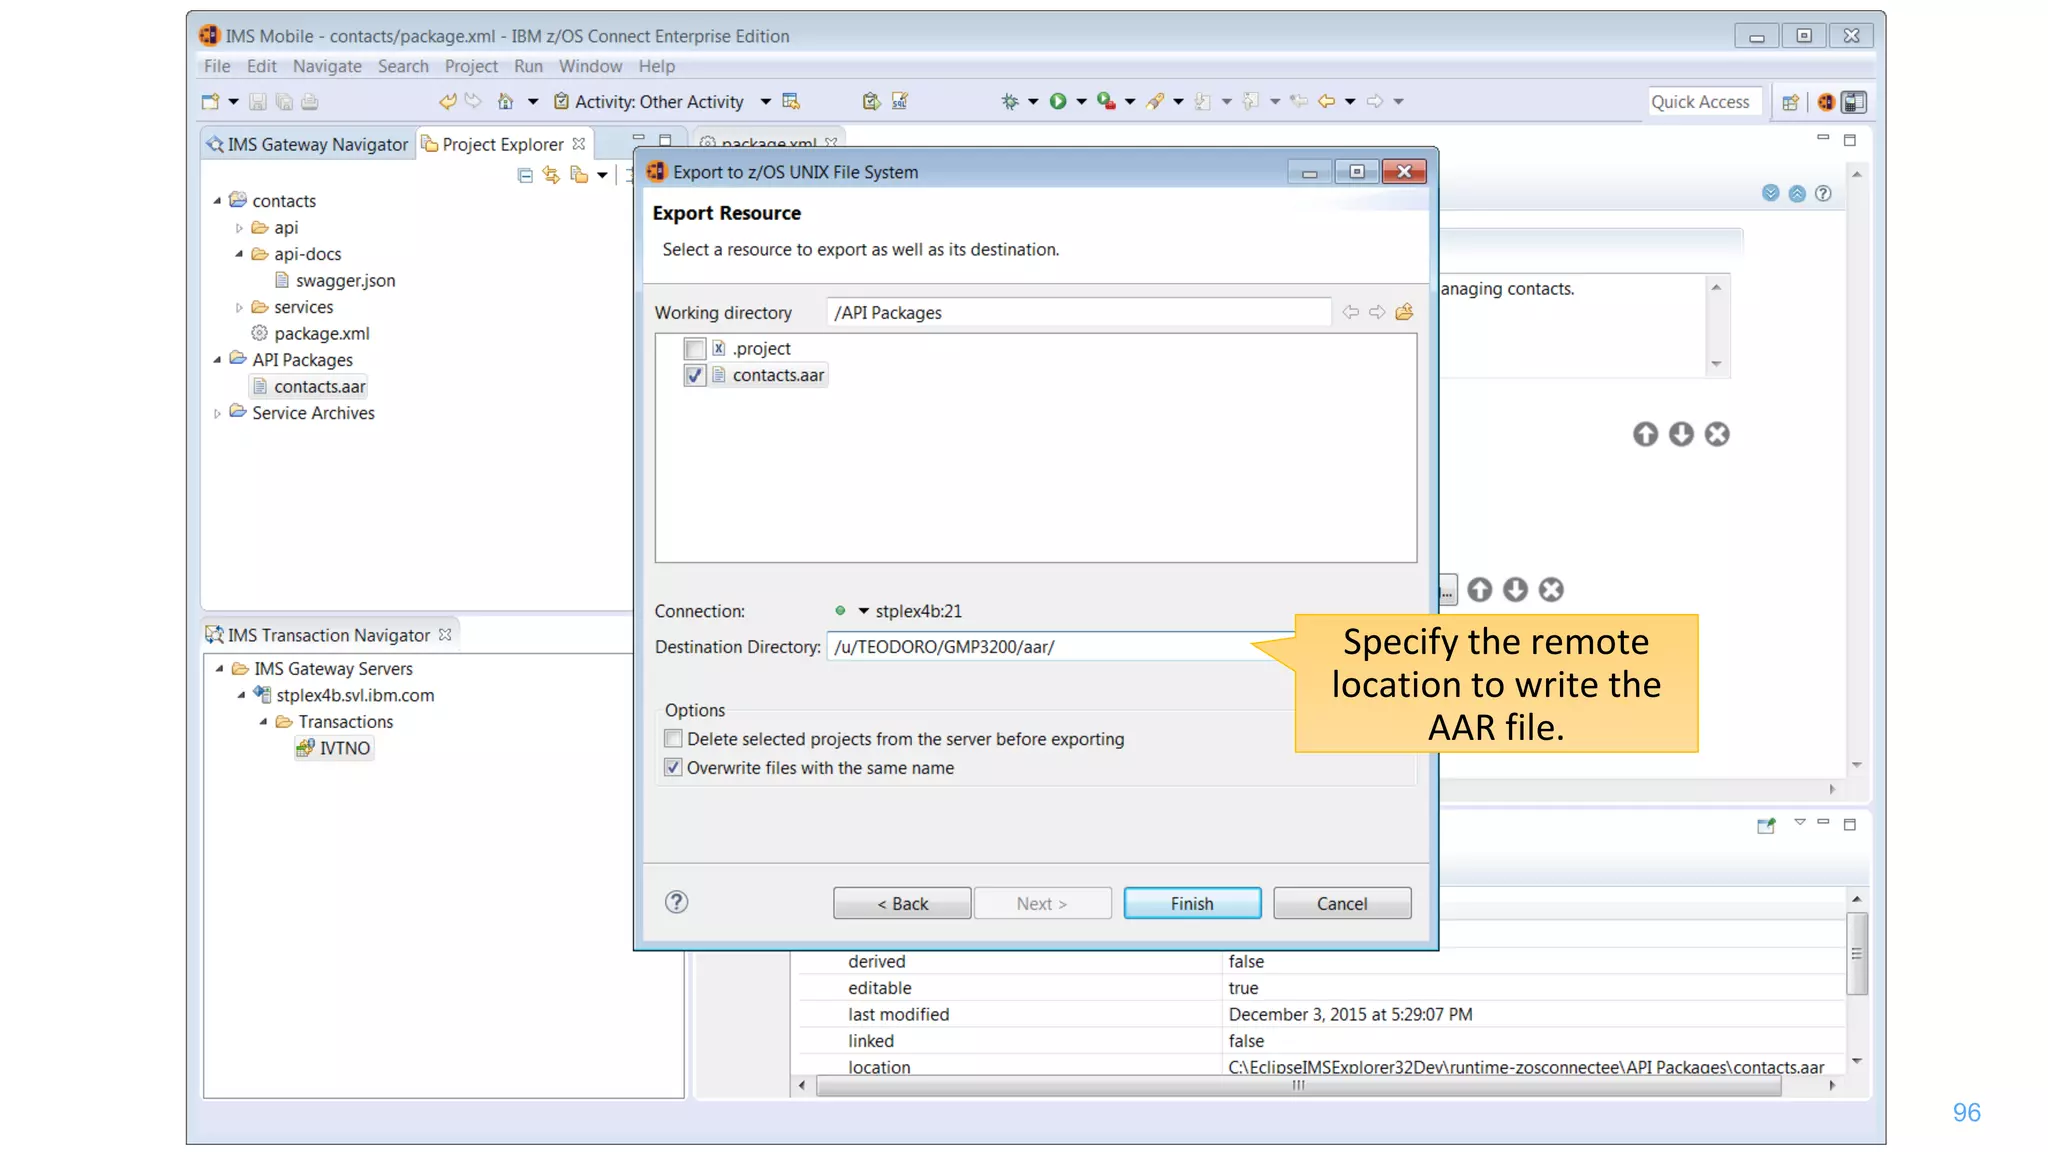Click the Print toolbar icon
Image resolution: width=2048 pixels, height=1152 pixels.
point(310,101)
